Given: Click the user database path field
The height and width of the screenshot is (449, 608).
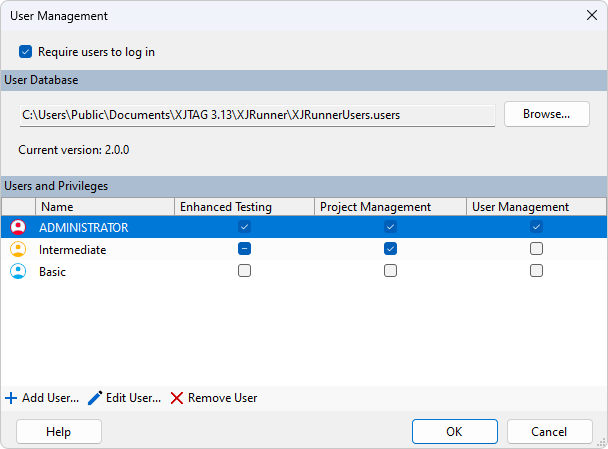Looking at the screenshot, I should (257, 115).
